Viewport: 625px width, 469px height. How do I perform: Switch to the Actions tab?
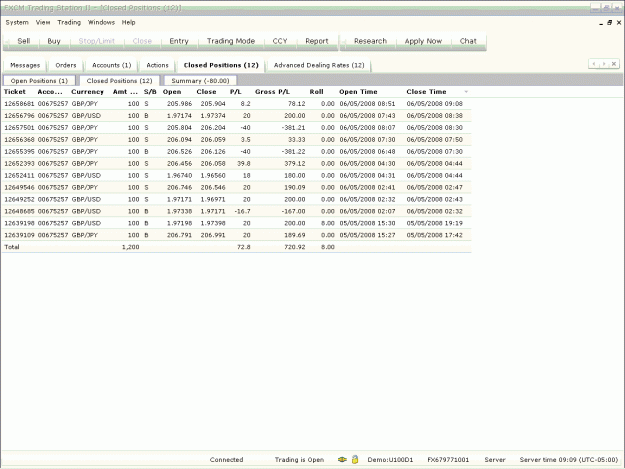(x=157, y=65)
